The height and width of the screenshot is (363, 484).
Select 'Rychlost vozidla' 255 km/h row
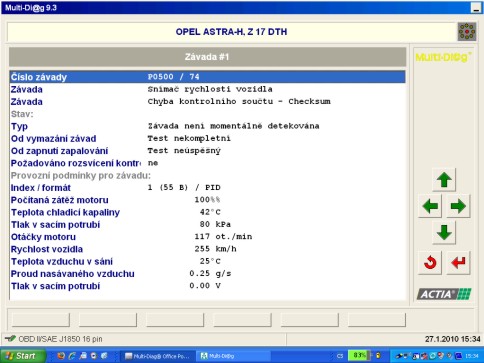tap(208, 249)
